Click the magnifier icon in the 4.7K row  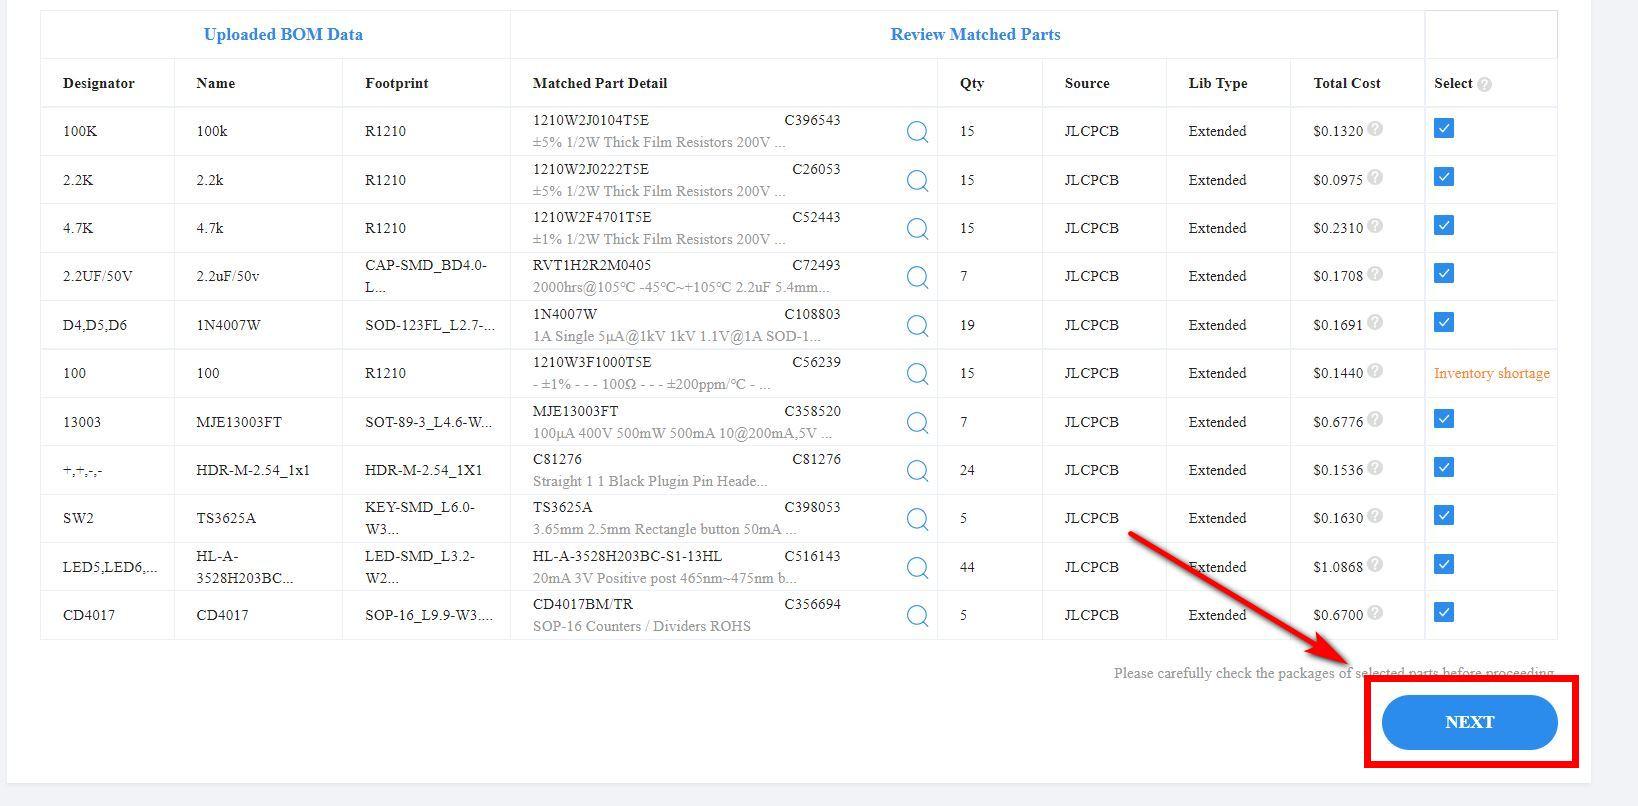click(x=917, y=228)
